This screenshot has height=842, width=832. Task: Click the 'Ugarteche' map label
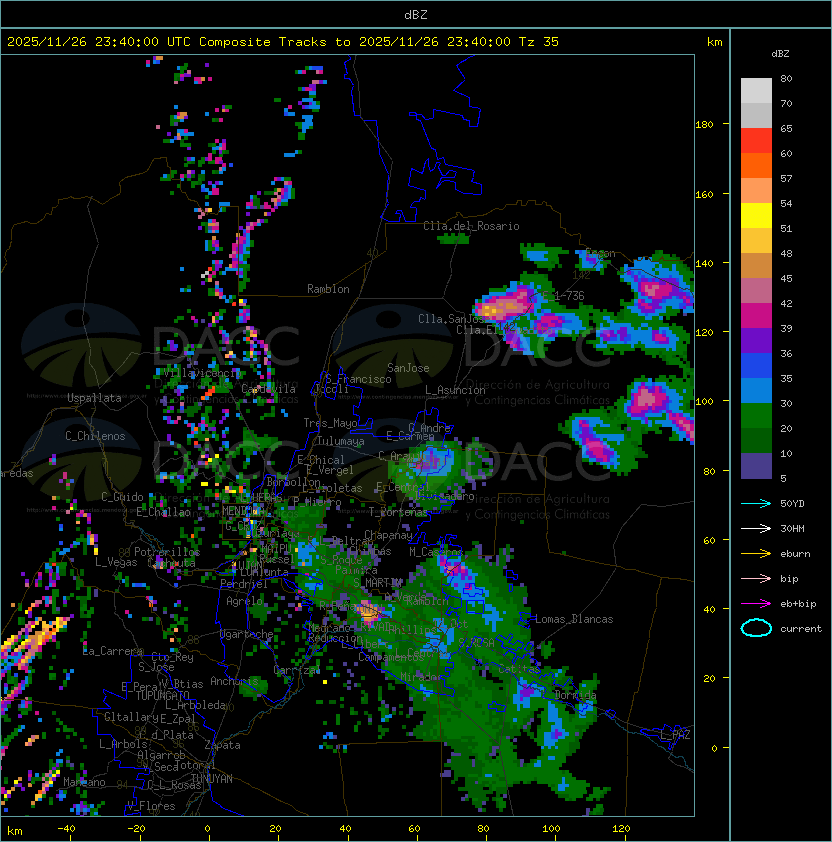pos(247,635)
